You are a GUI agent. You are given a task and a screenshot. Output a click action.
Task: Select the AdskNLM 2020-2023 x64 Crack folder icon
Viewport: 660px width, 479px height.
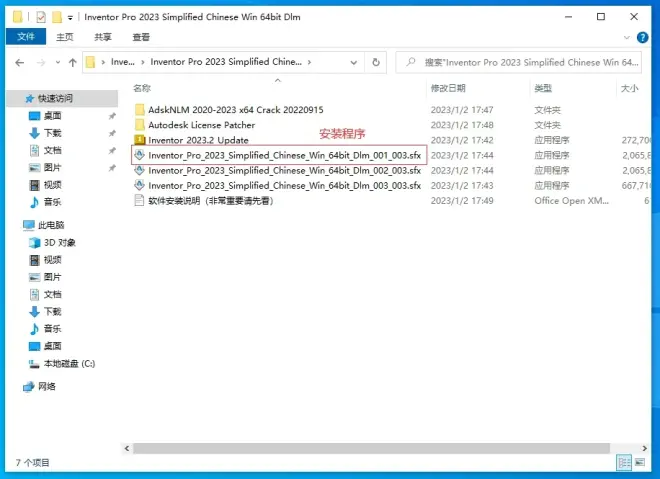coord(140,110)
